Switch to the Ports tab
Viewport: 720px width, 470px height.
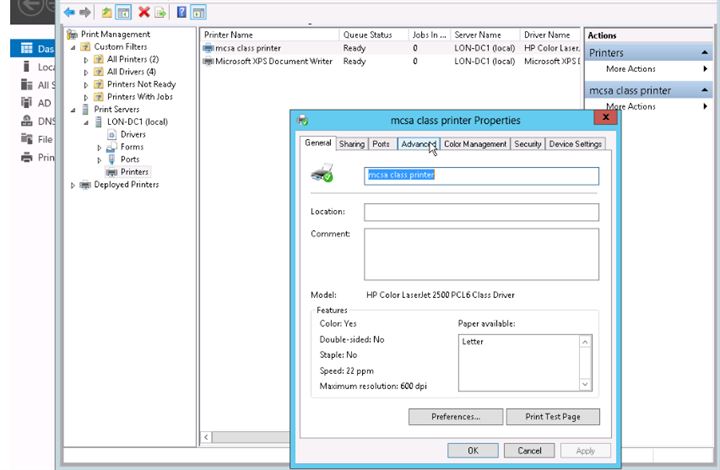(381, 144)
